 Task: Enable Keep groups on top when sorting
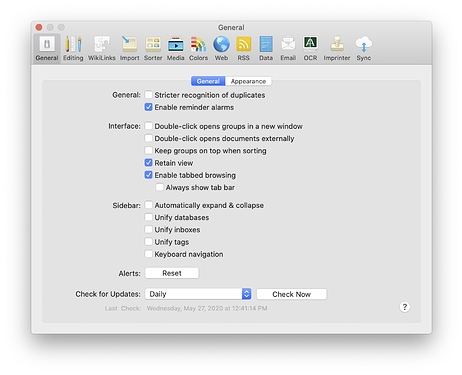pyautogui.click(x=149, y=151)
